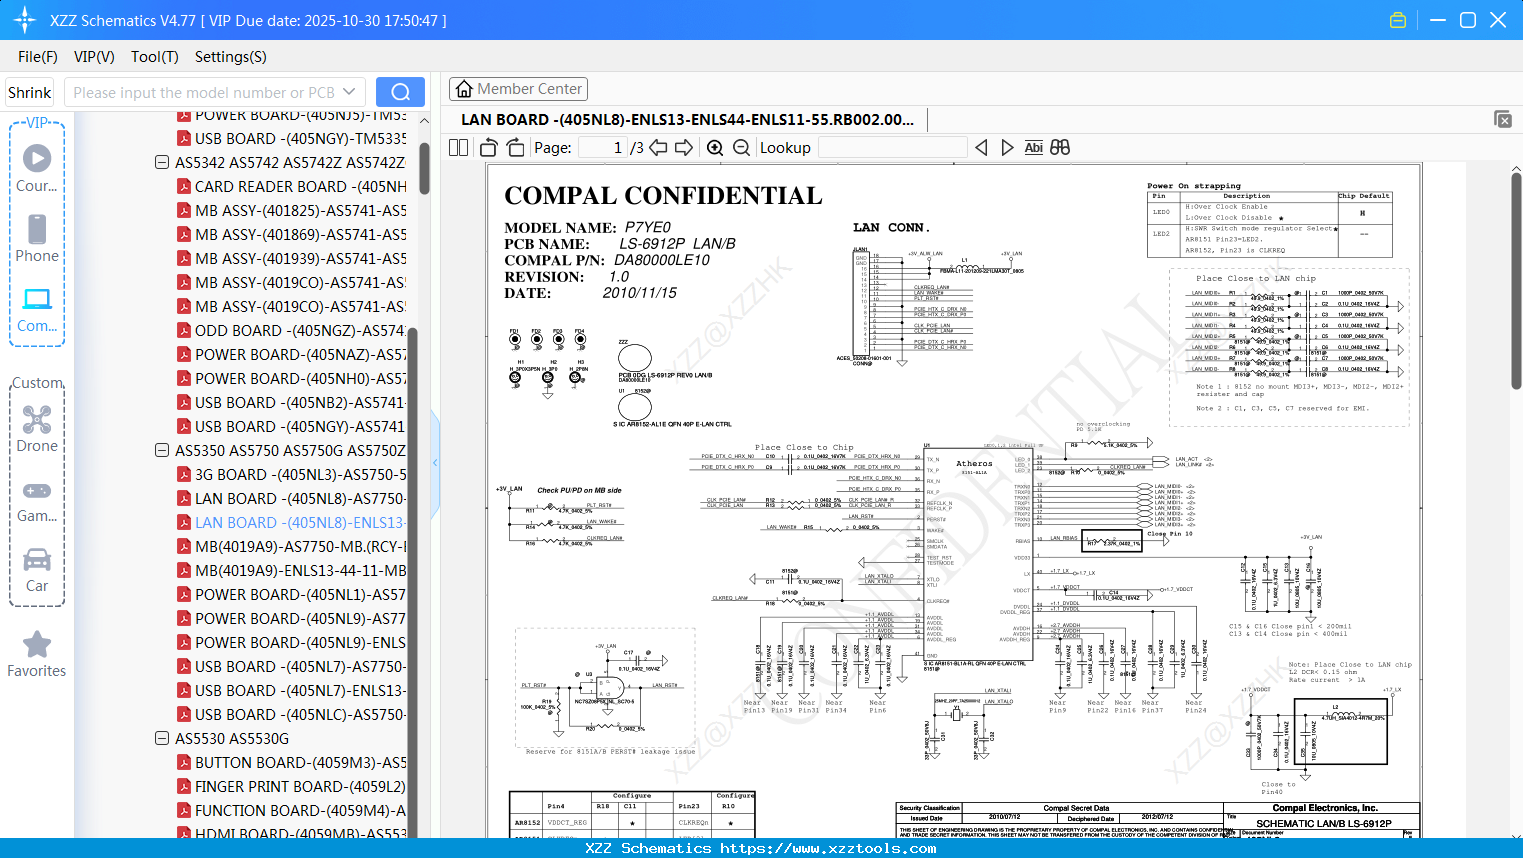Image resolution: width=1523 pixels, height=858 pixels.
Task: Click the Lookup text input field
Action: (892, 148)
